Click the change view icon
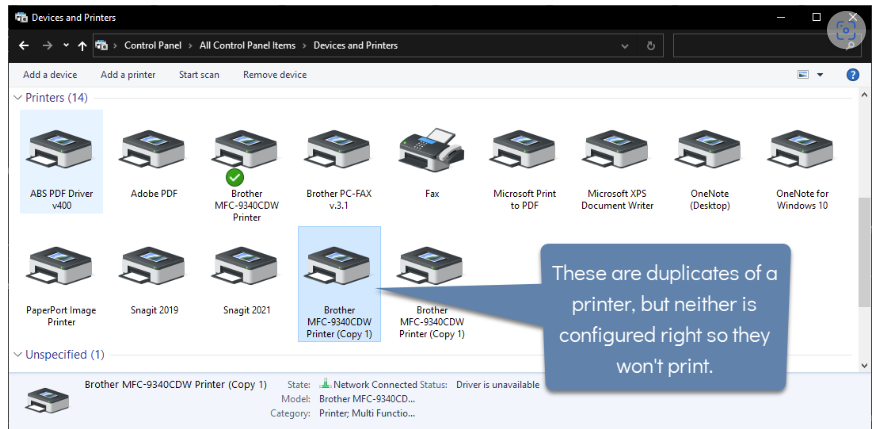Image resolution: width=875 pixels, height=429 pixels. pyautogui.click(x=803, y=75)
